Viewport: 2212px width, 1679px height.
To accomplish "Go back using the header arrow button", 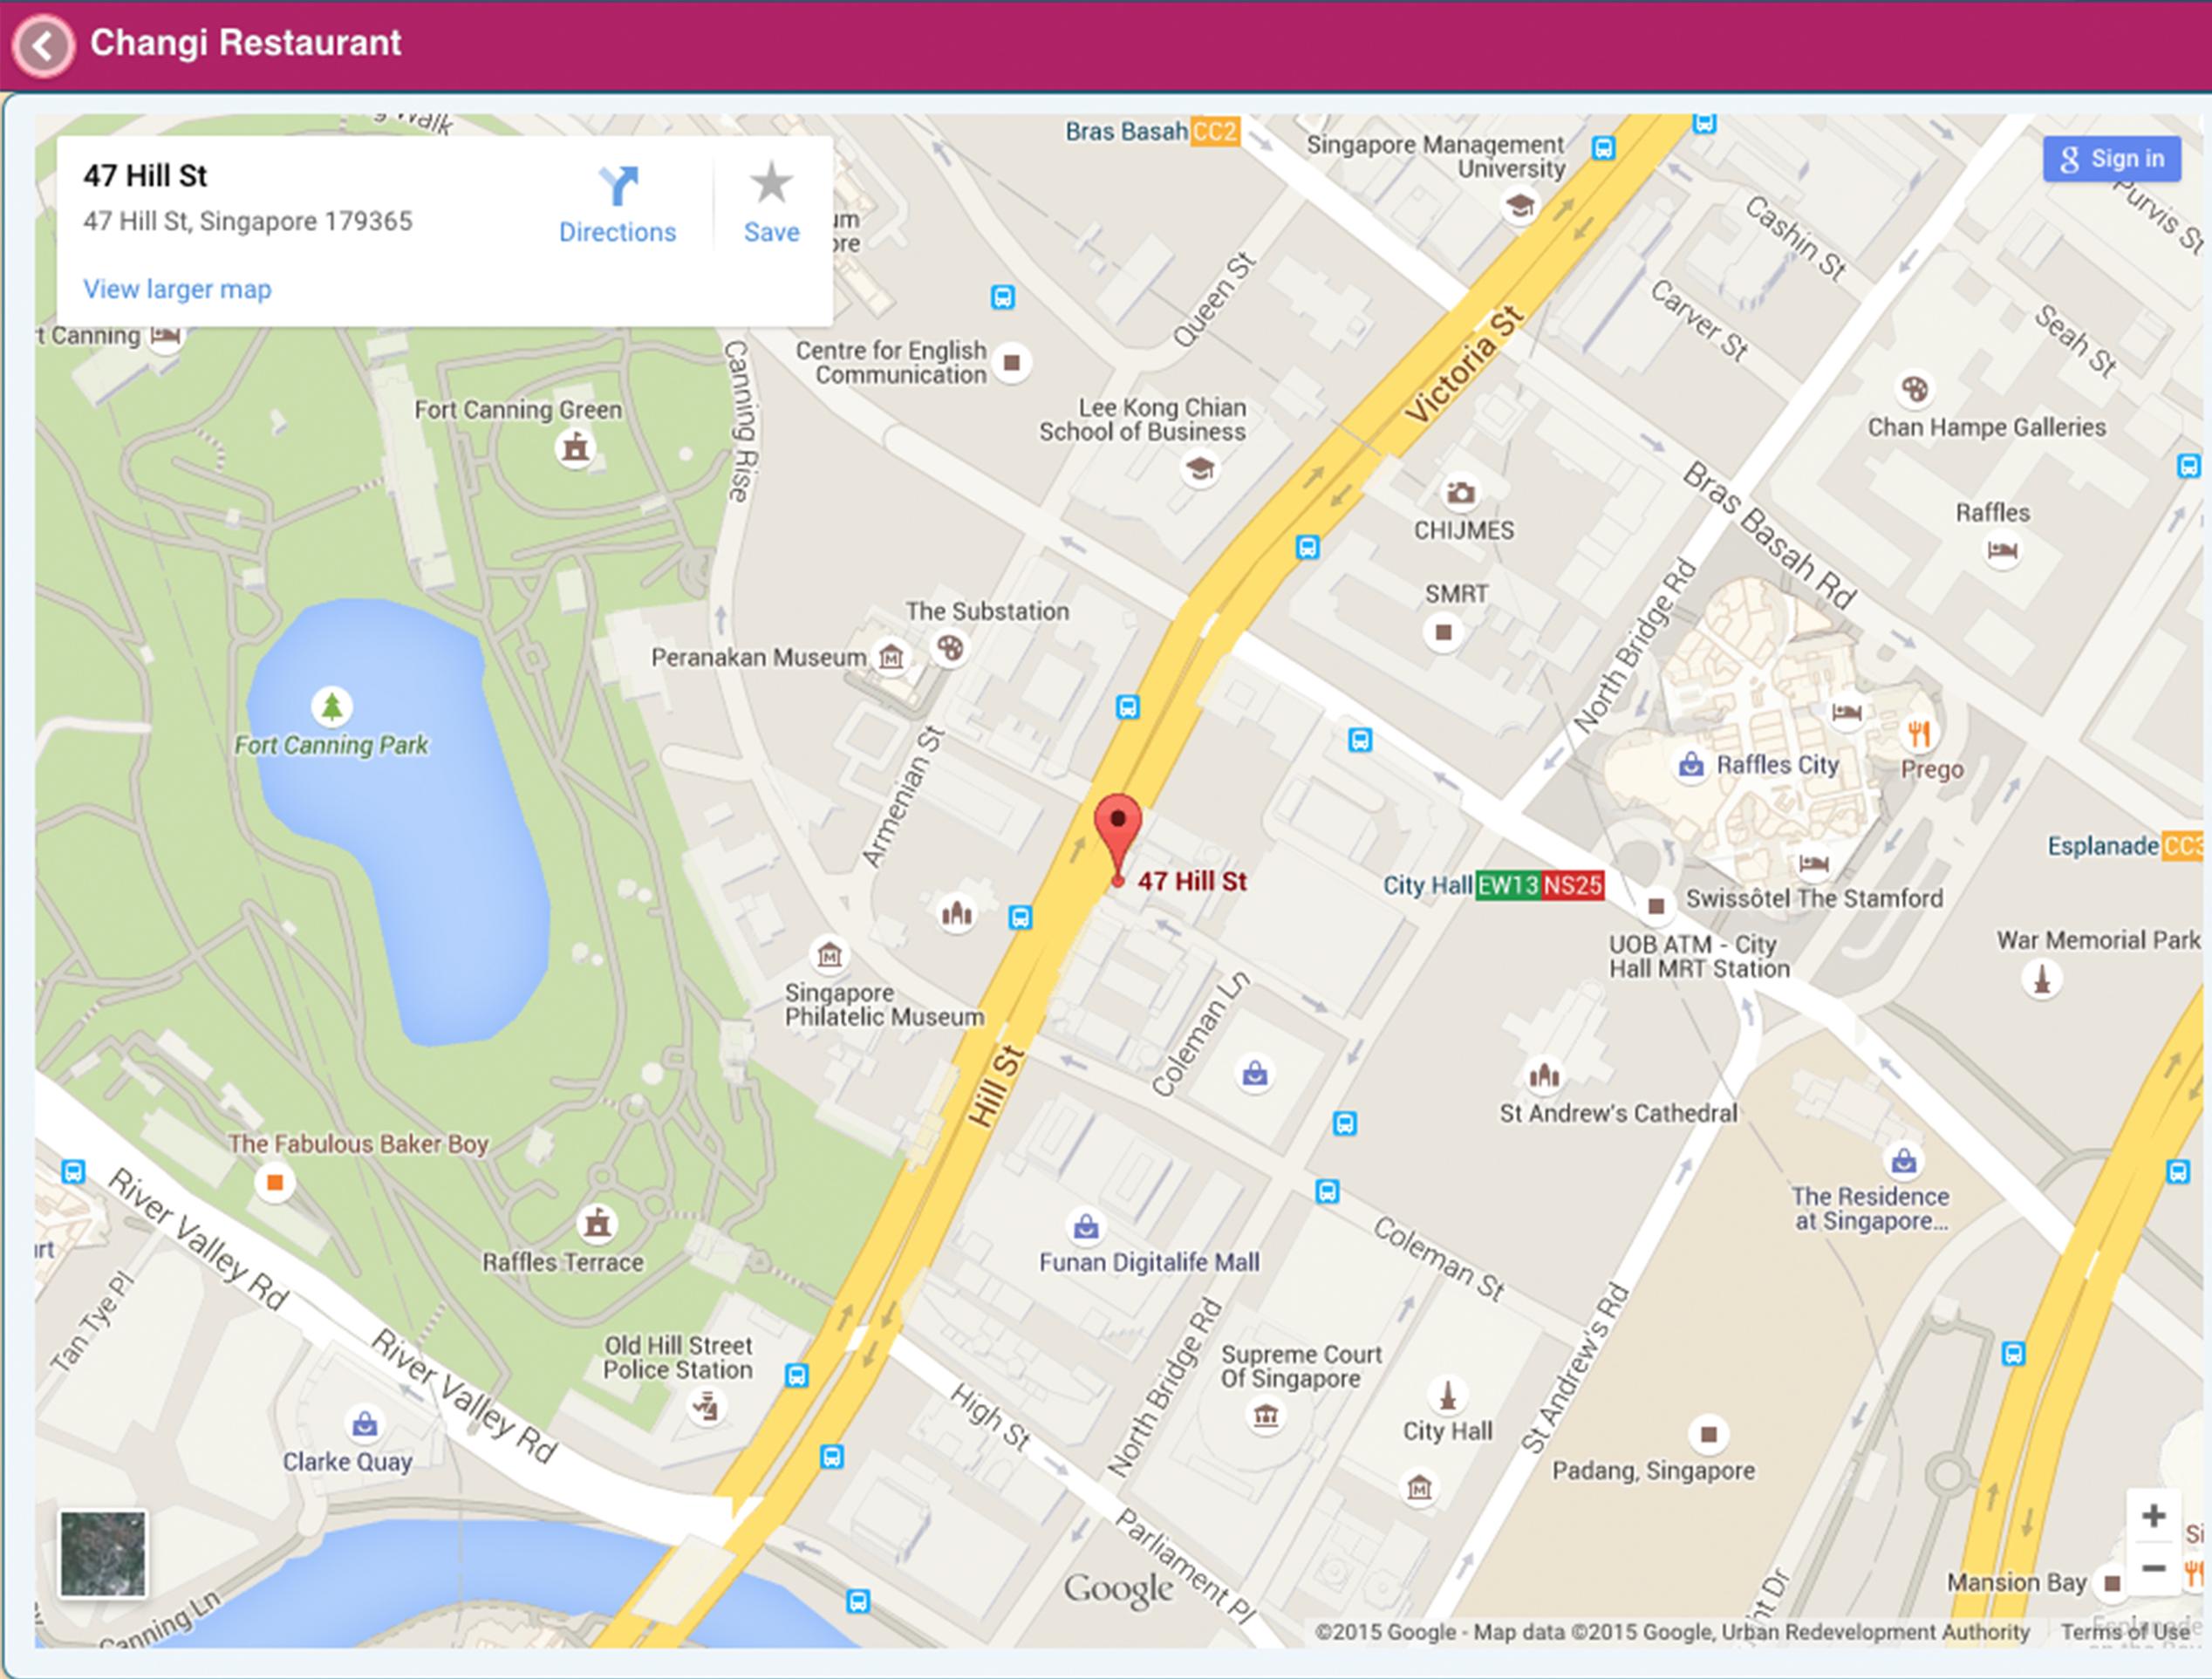I will [43, 45].
